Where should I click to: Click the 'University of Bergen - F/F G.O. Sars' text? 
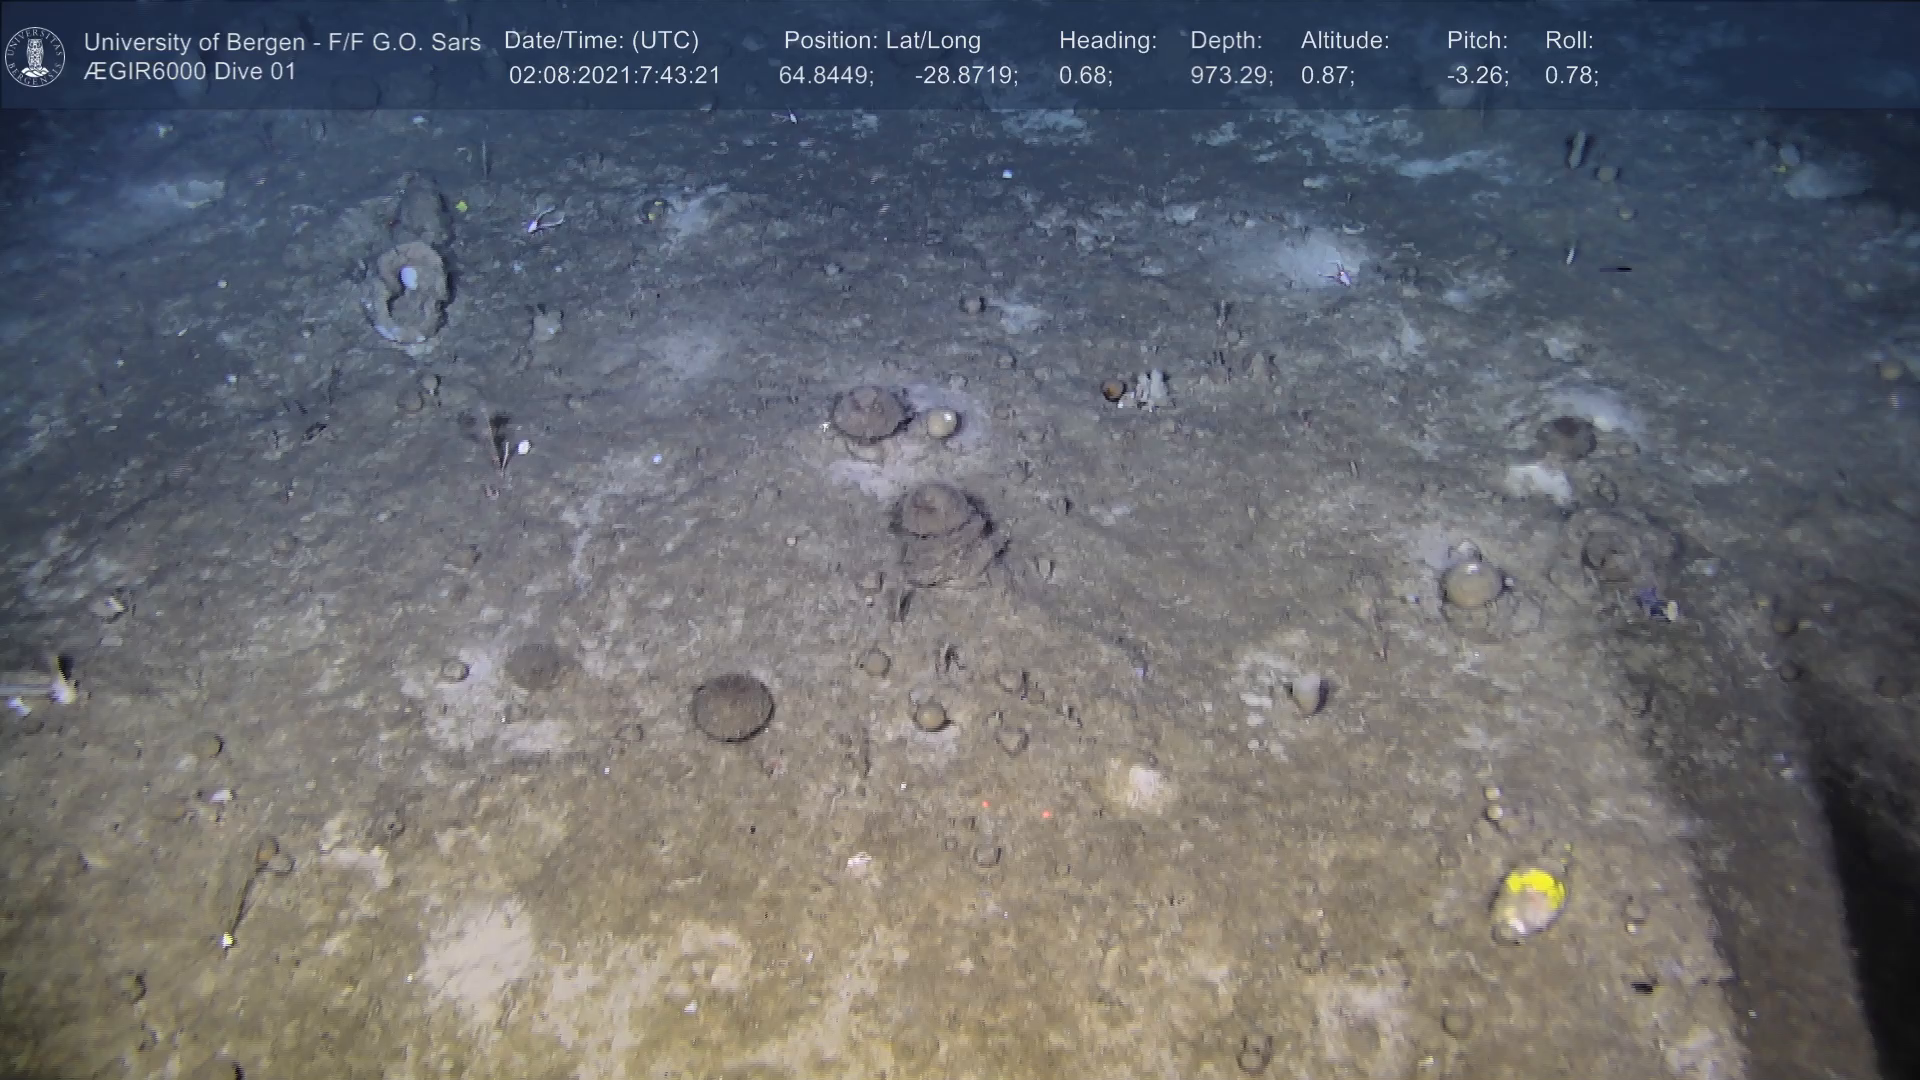282,42
